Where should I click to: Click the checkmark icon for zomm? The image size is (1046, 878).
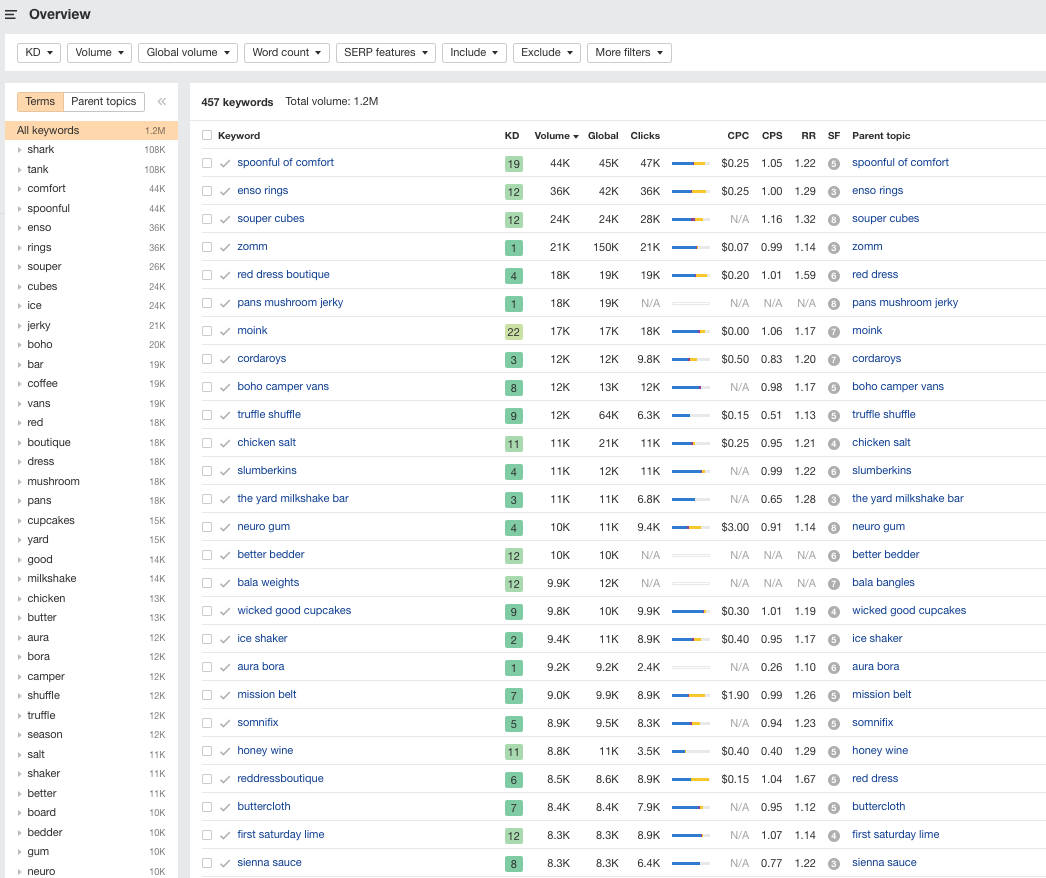point(225,247)
